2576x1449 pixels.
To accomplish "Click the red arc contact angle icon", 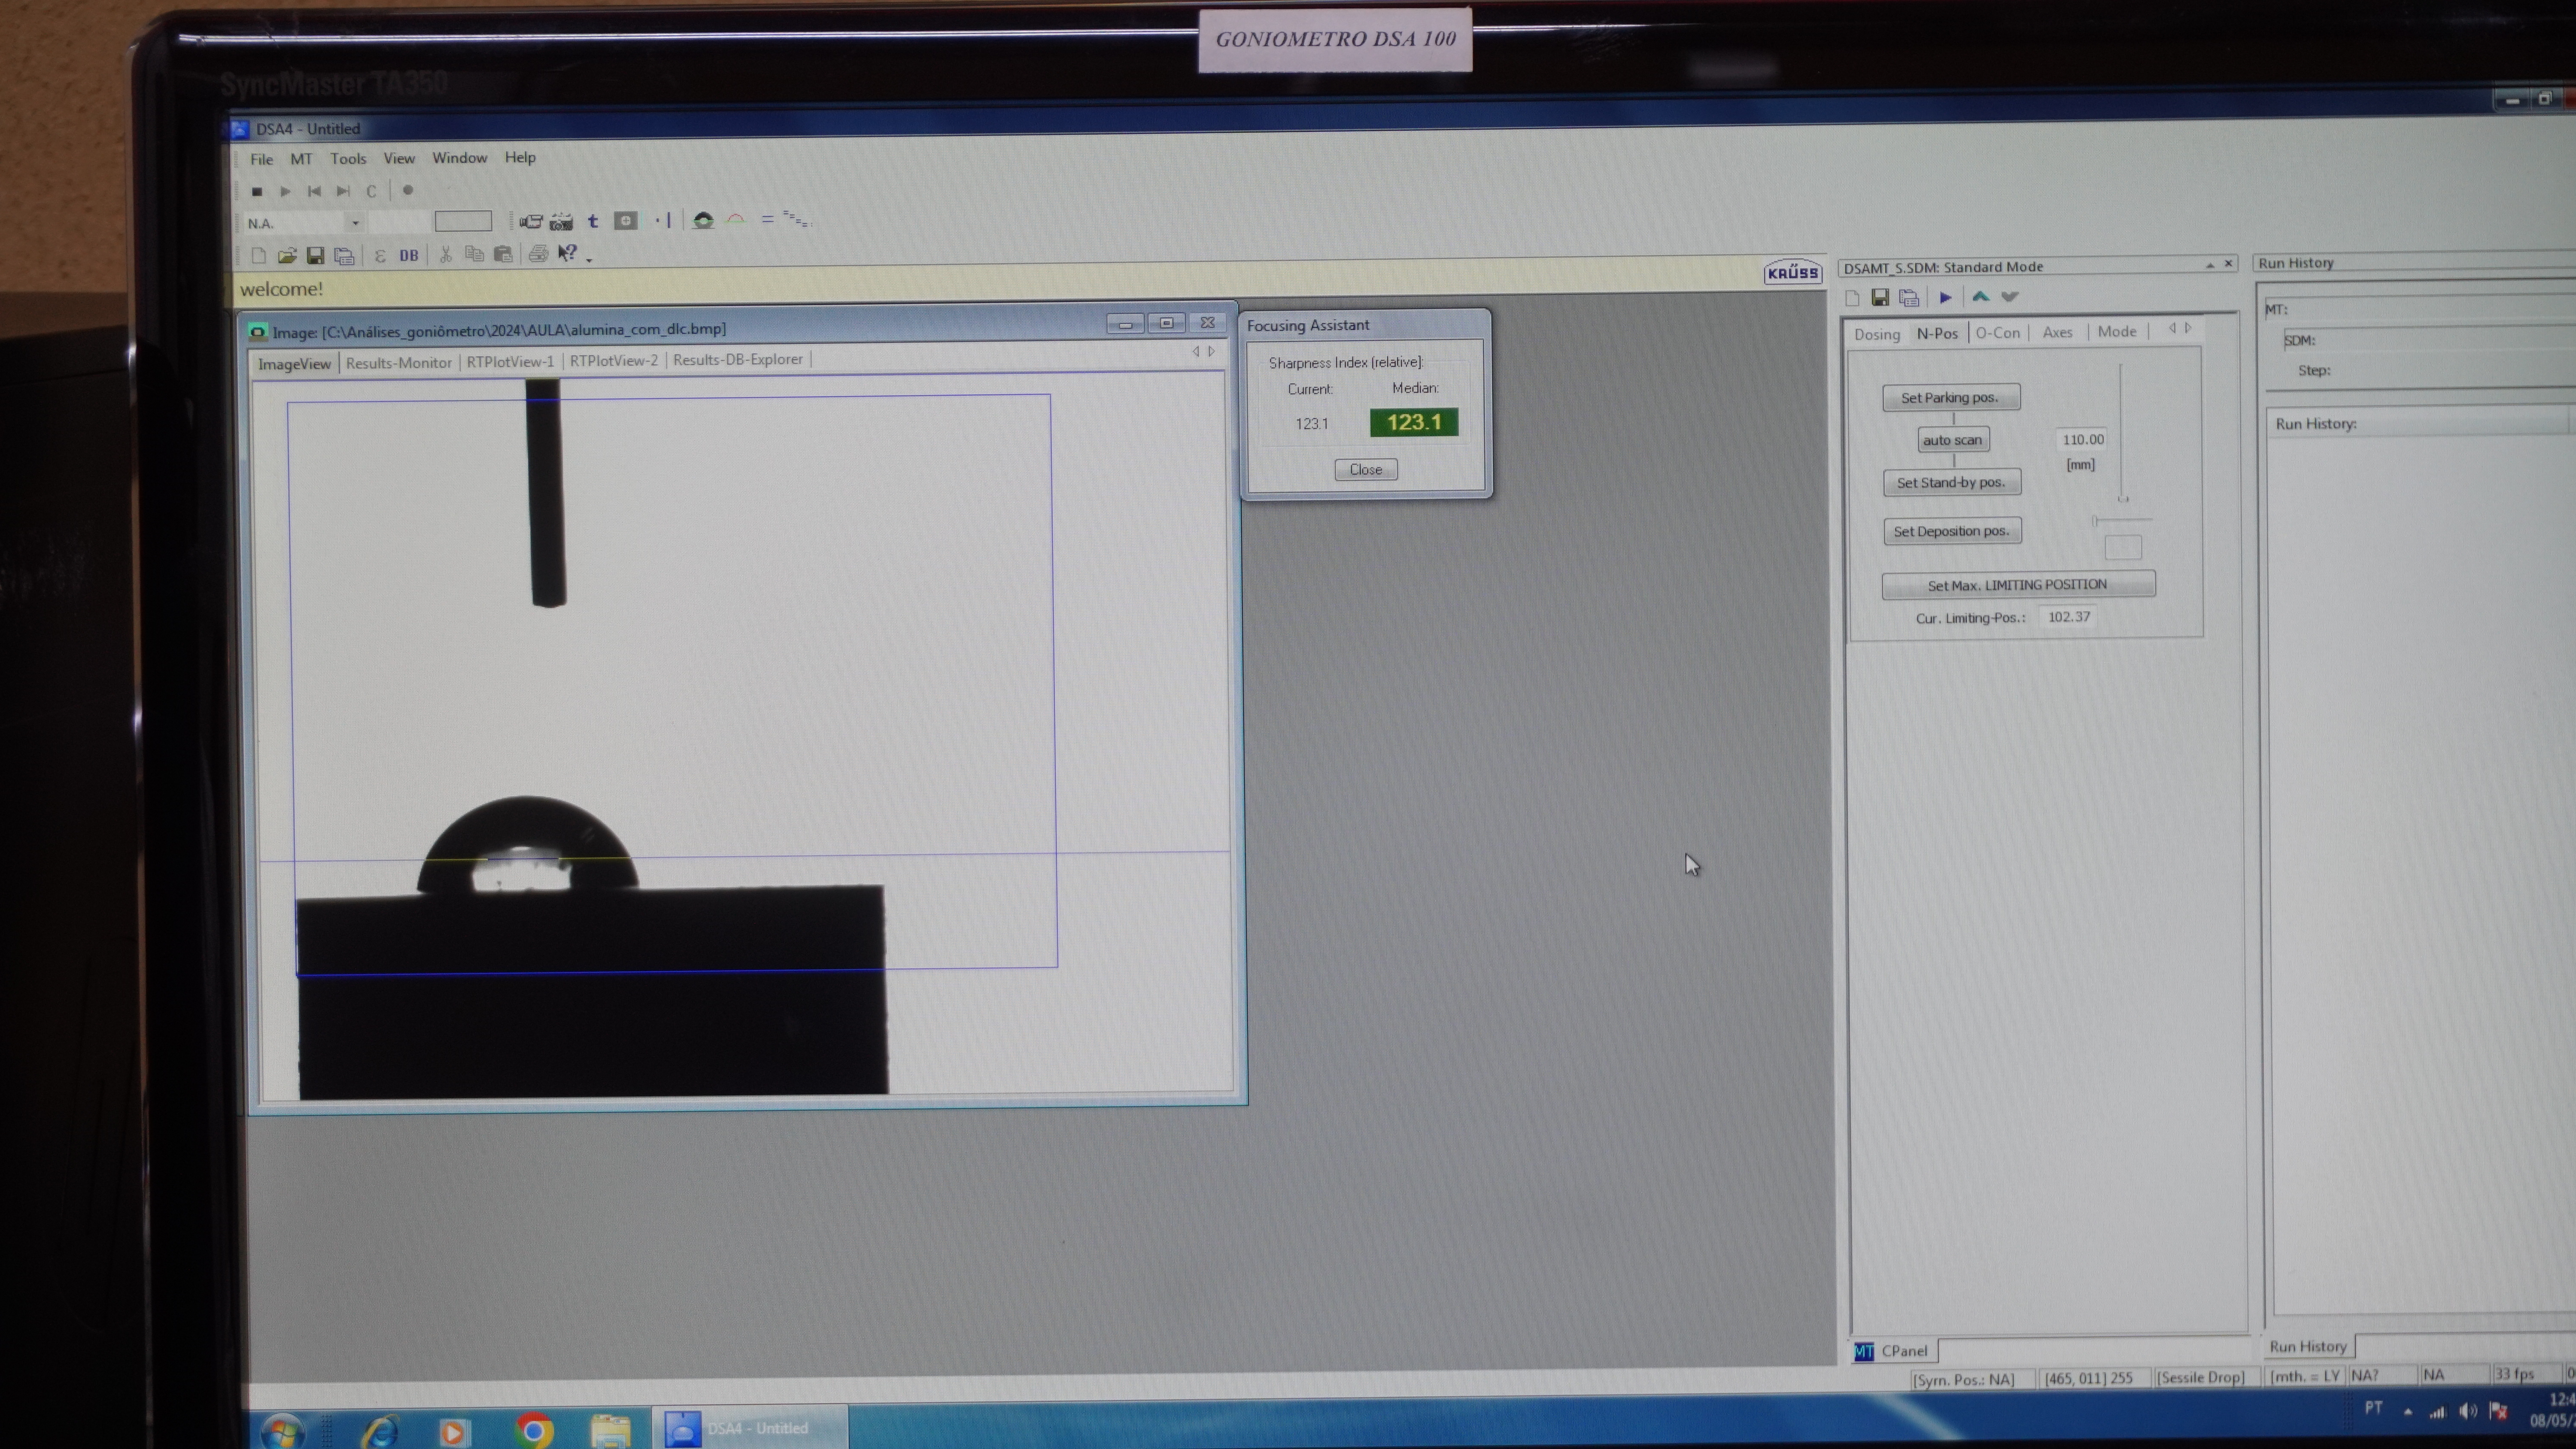I will point(736,219).
